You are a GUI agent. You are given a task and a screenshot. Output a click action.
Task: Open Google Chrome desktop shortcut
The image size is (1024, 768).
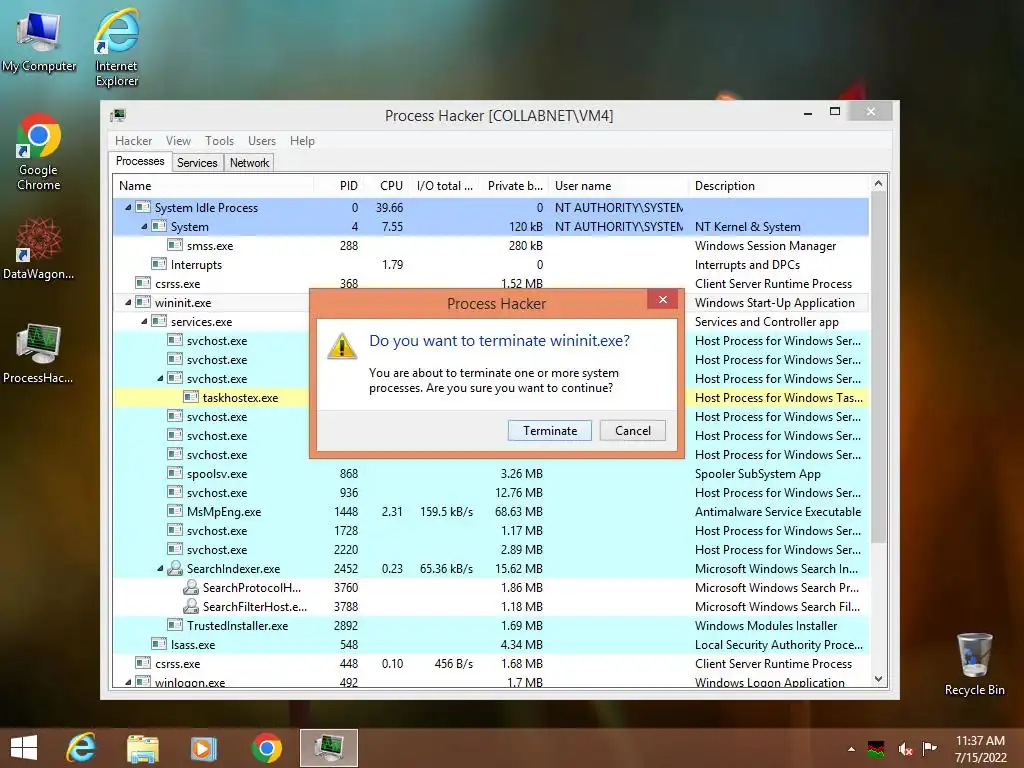pyautogui.click(x=39, y=152)
